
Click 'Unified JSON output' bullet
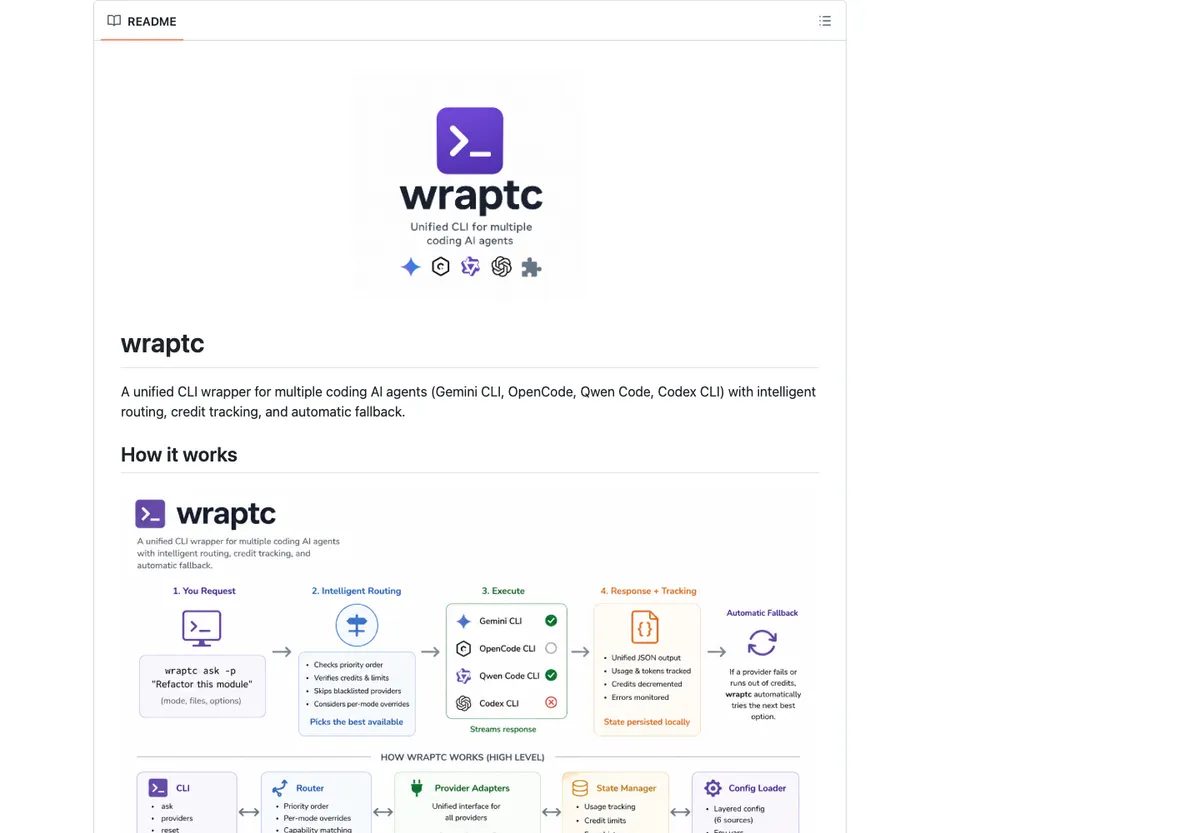tap(646, 658)
